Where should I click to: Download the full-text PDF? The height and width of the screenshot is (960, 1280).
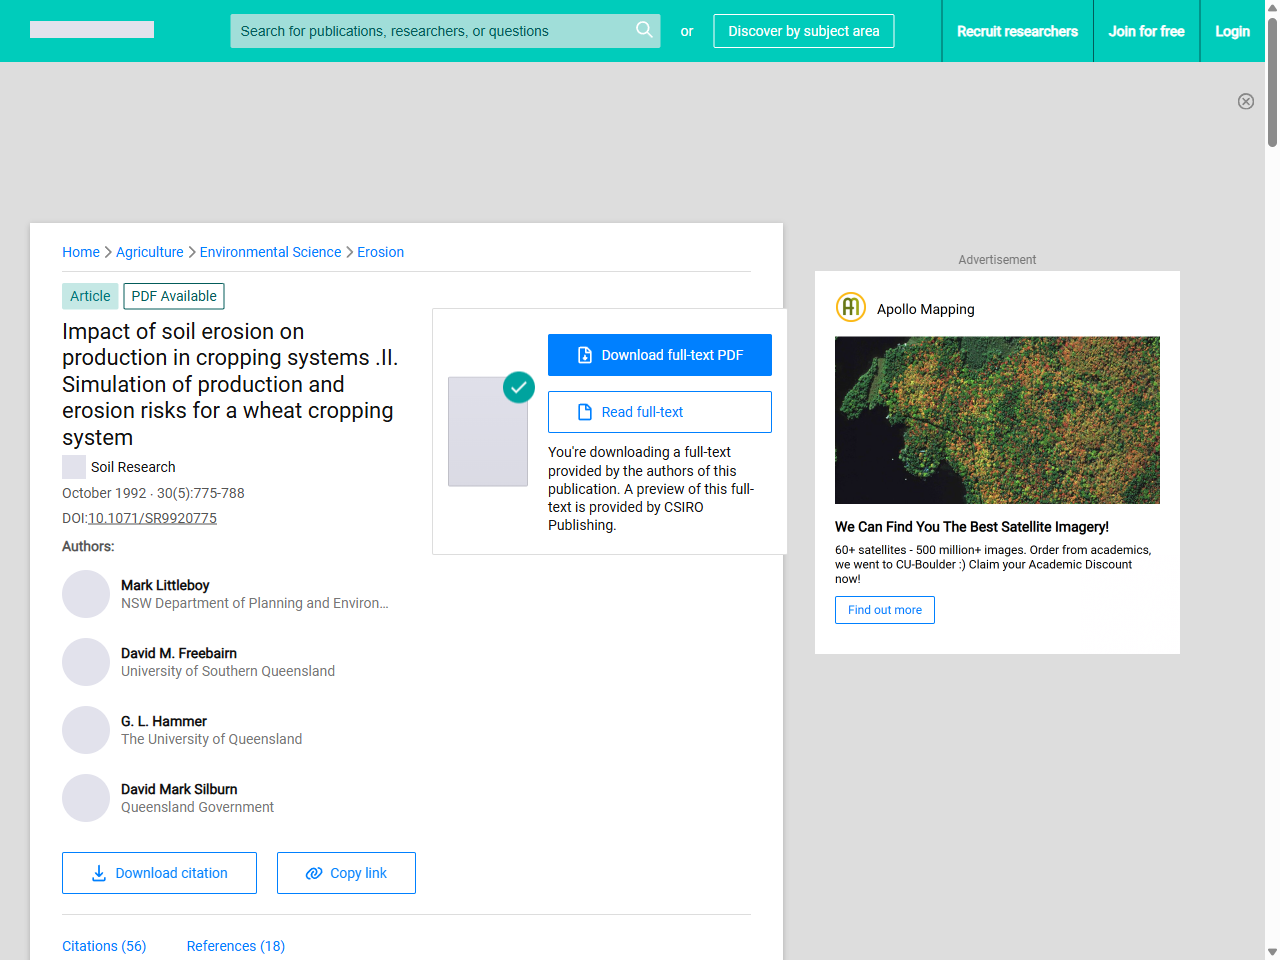pyautogui.click(x=660, y=355)
